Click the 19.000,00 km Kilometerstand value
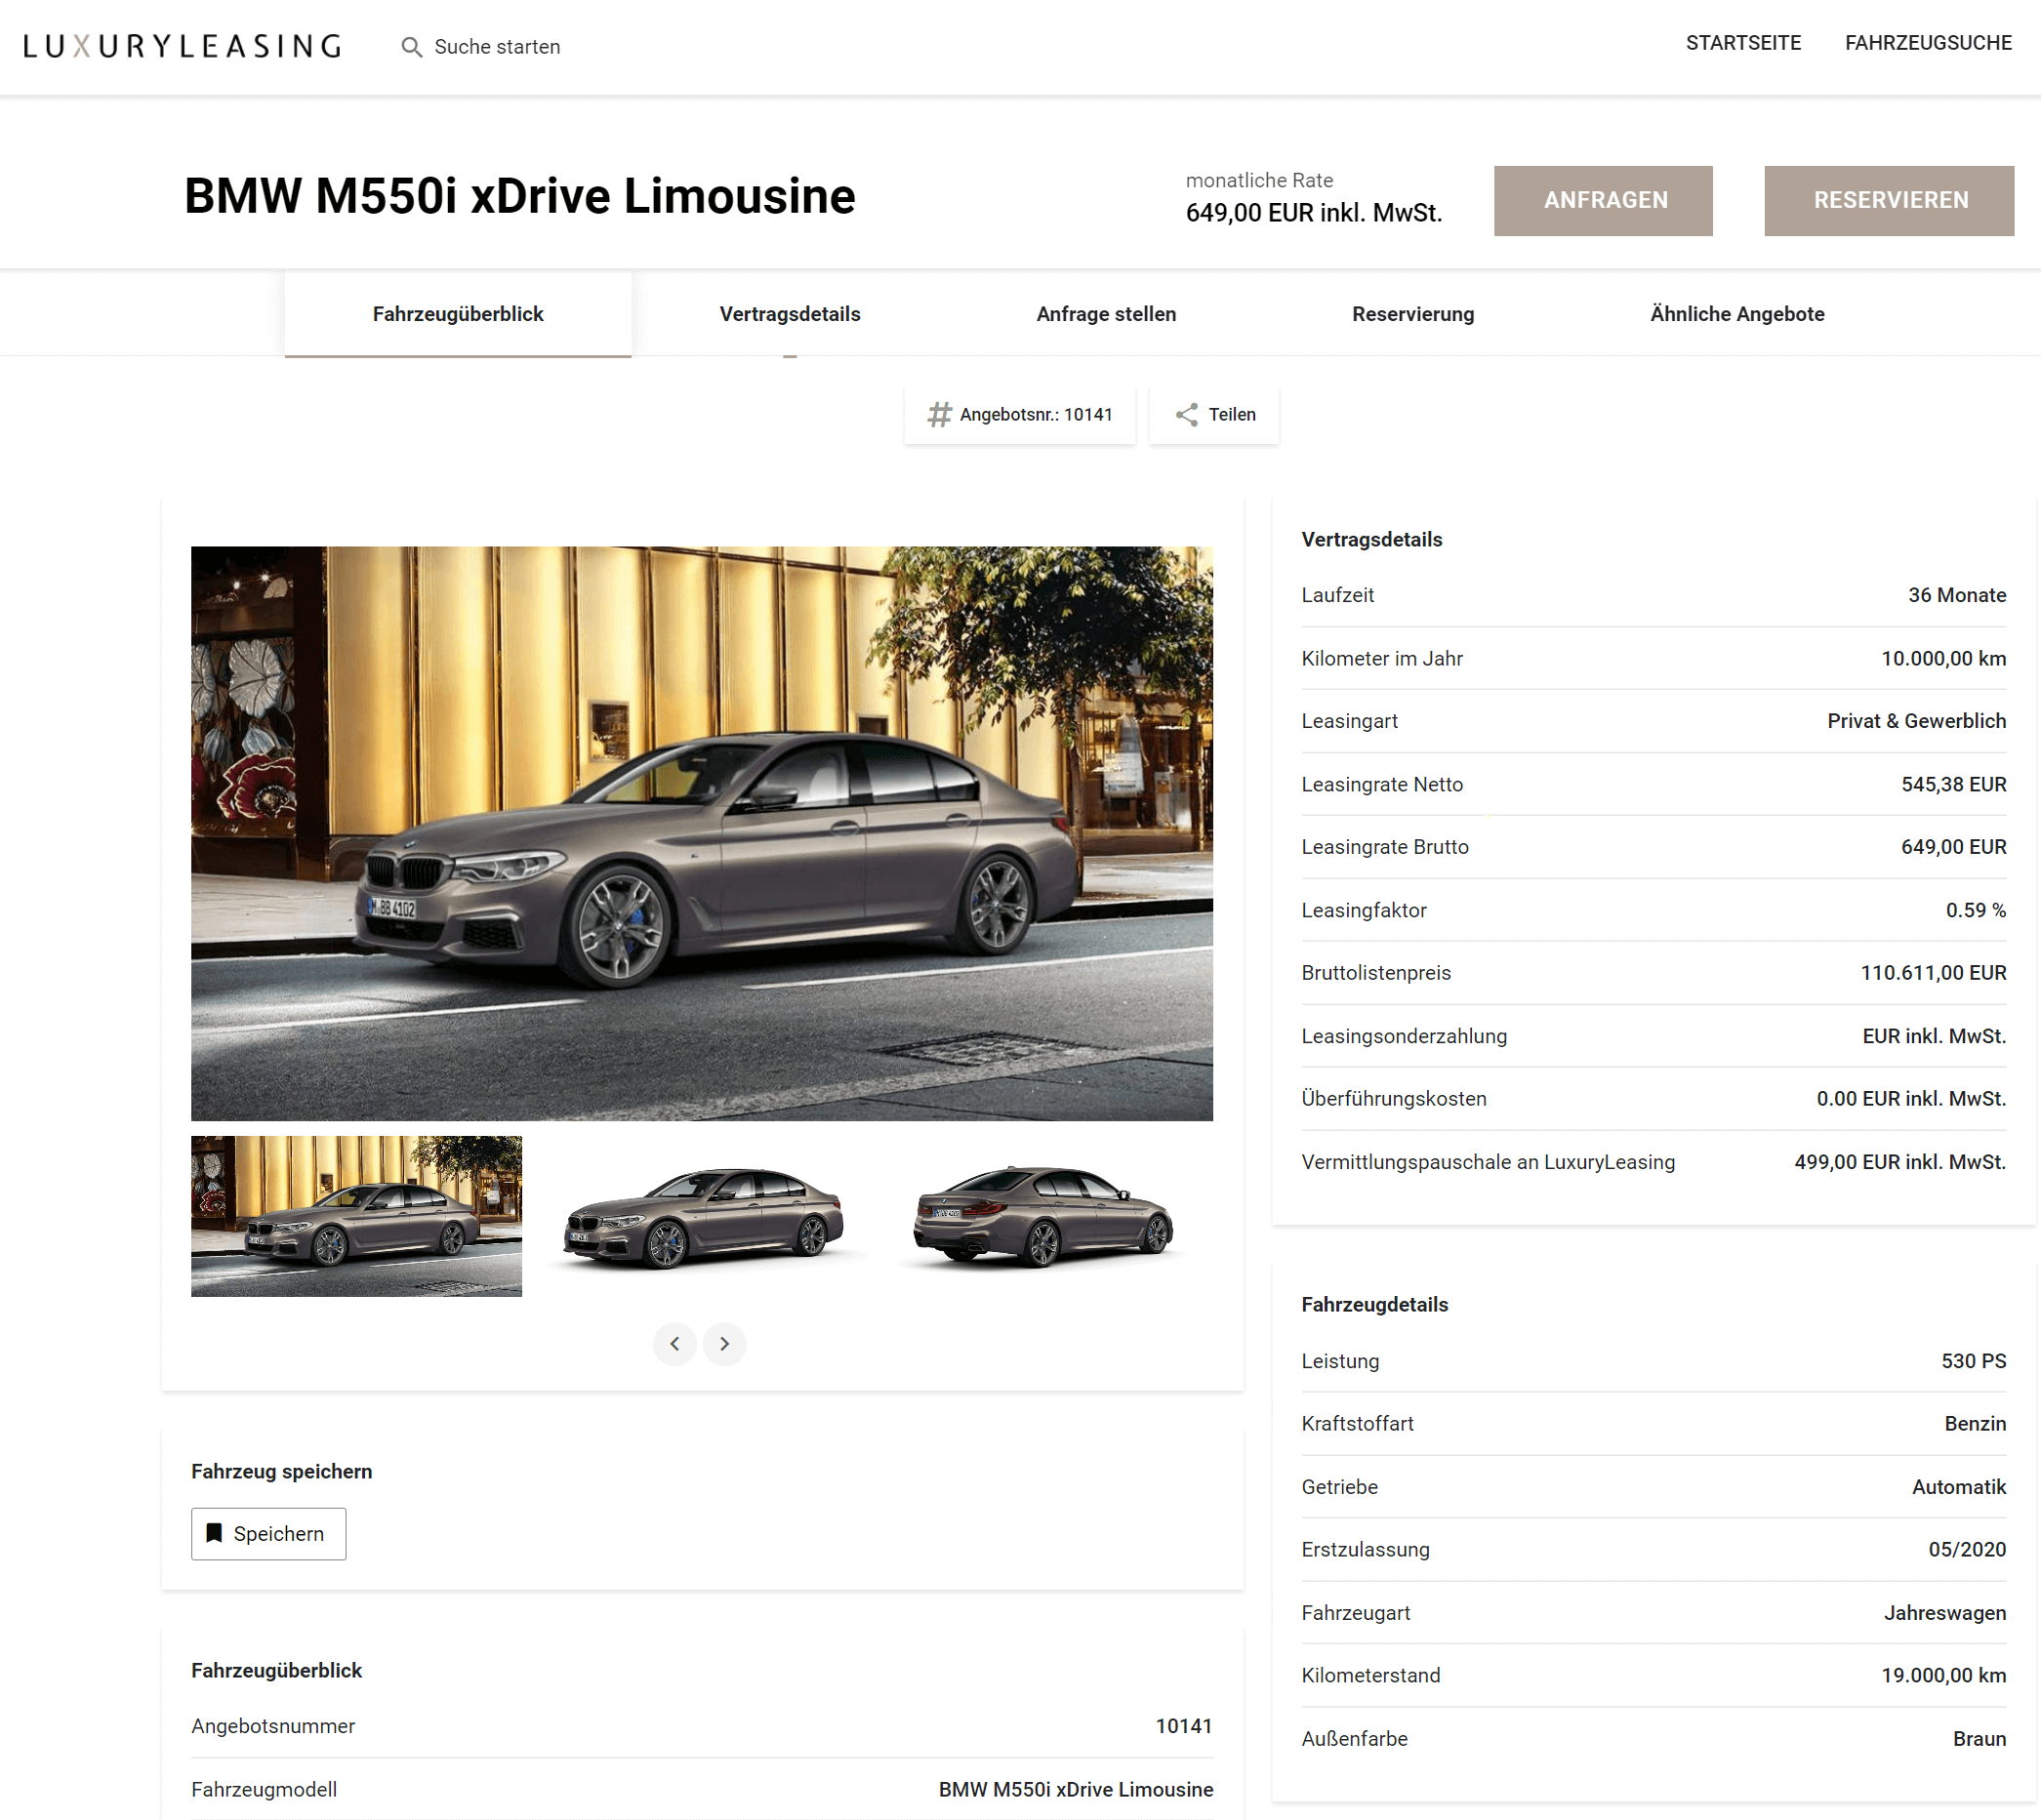The image size is (2041, 1820). click(x=1944, y=1675)
